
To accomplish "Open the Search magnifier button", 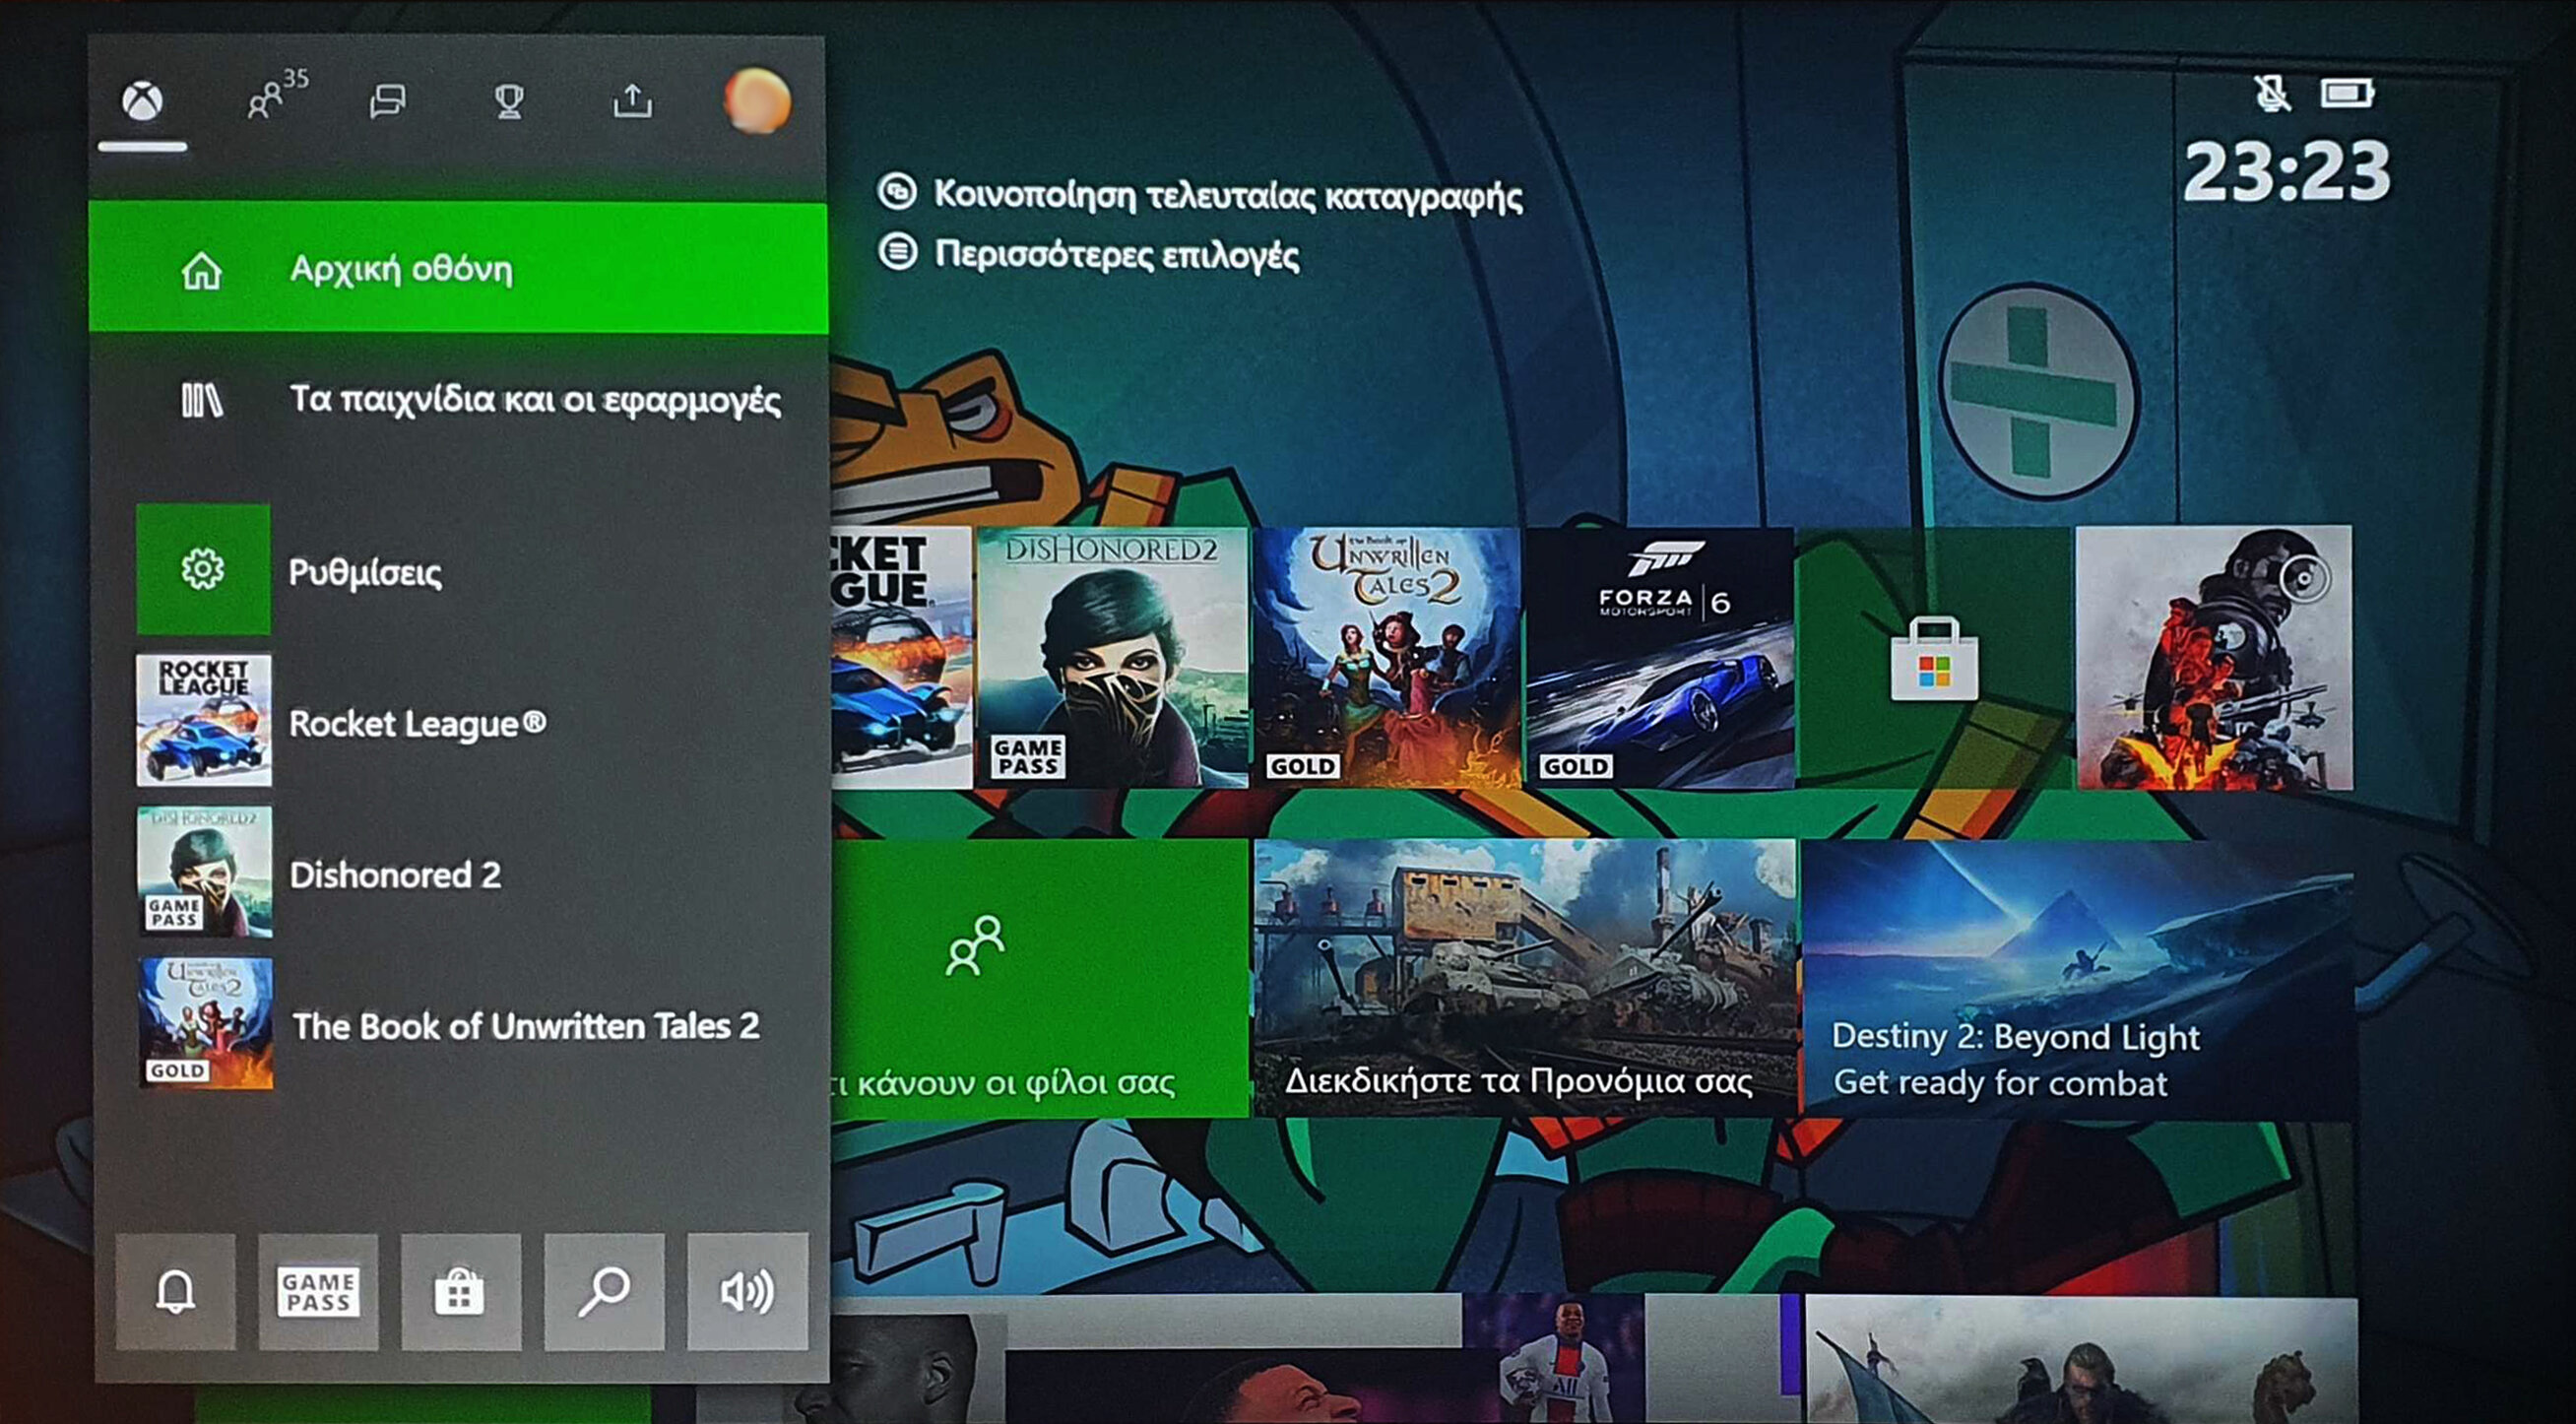I will coord(604,1291).
